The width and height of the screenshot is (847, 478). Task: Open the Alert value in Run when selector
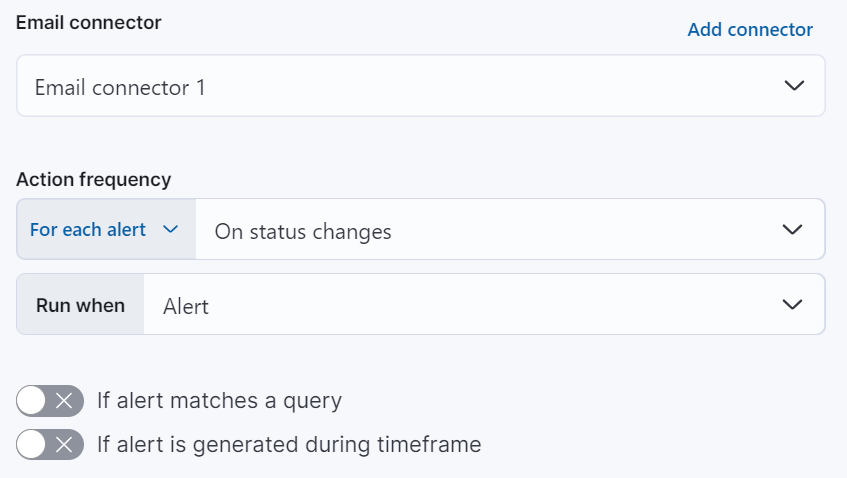[x=460, y=306]
